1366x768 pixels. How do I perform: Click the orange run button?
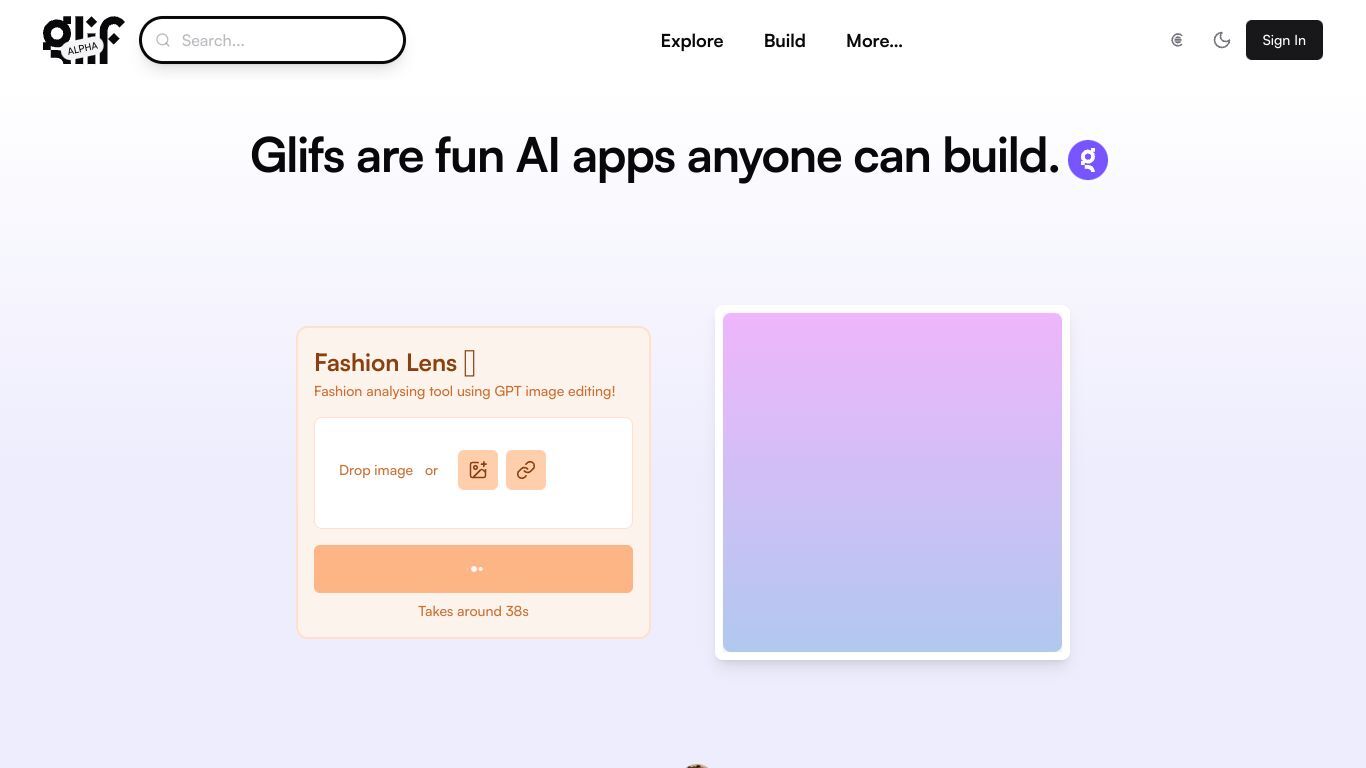pos(473,569)
